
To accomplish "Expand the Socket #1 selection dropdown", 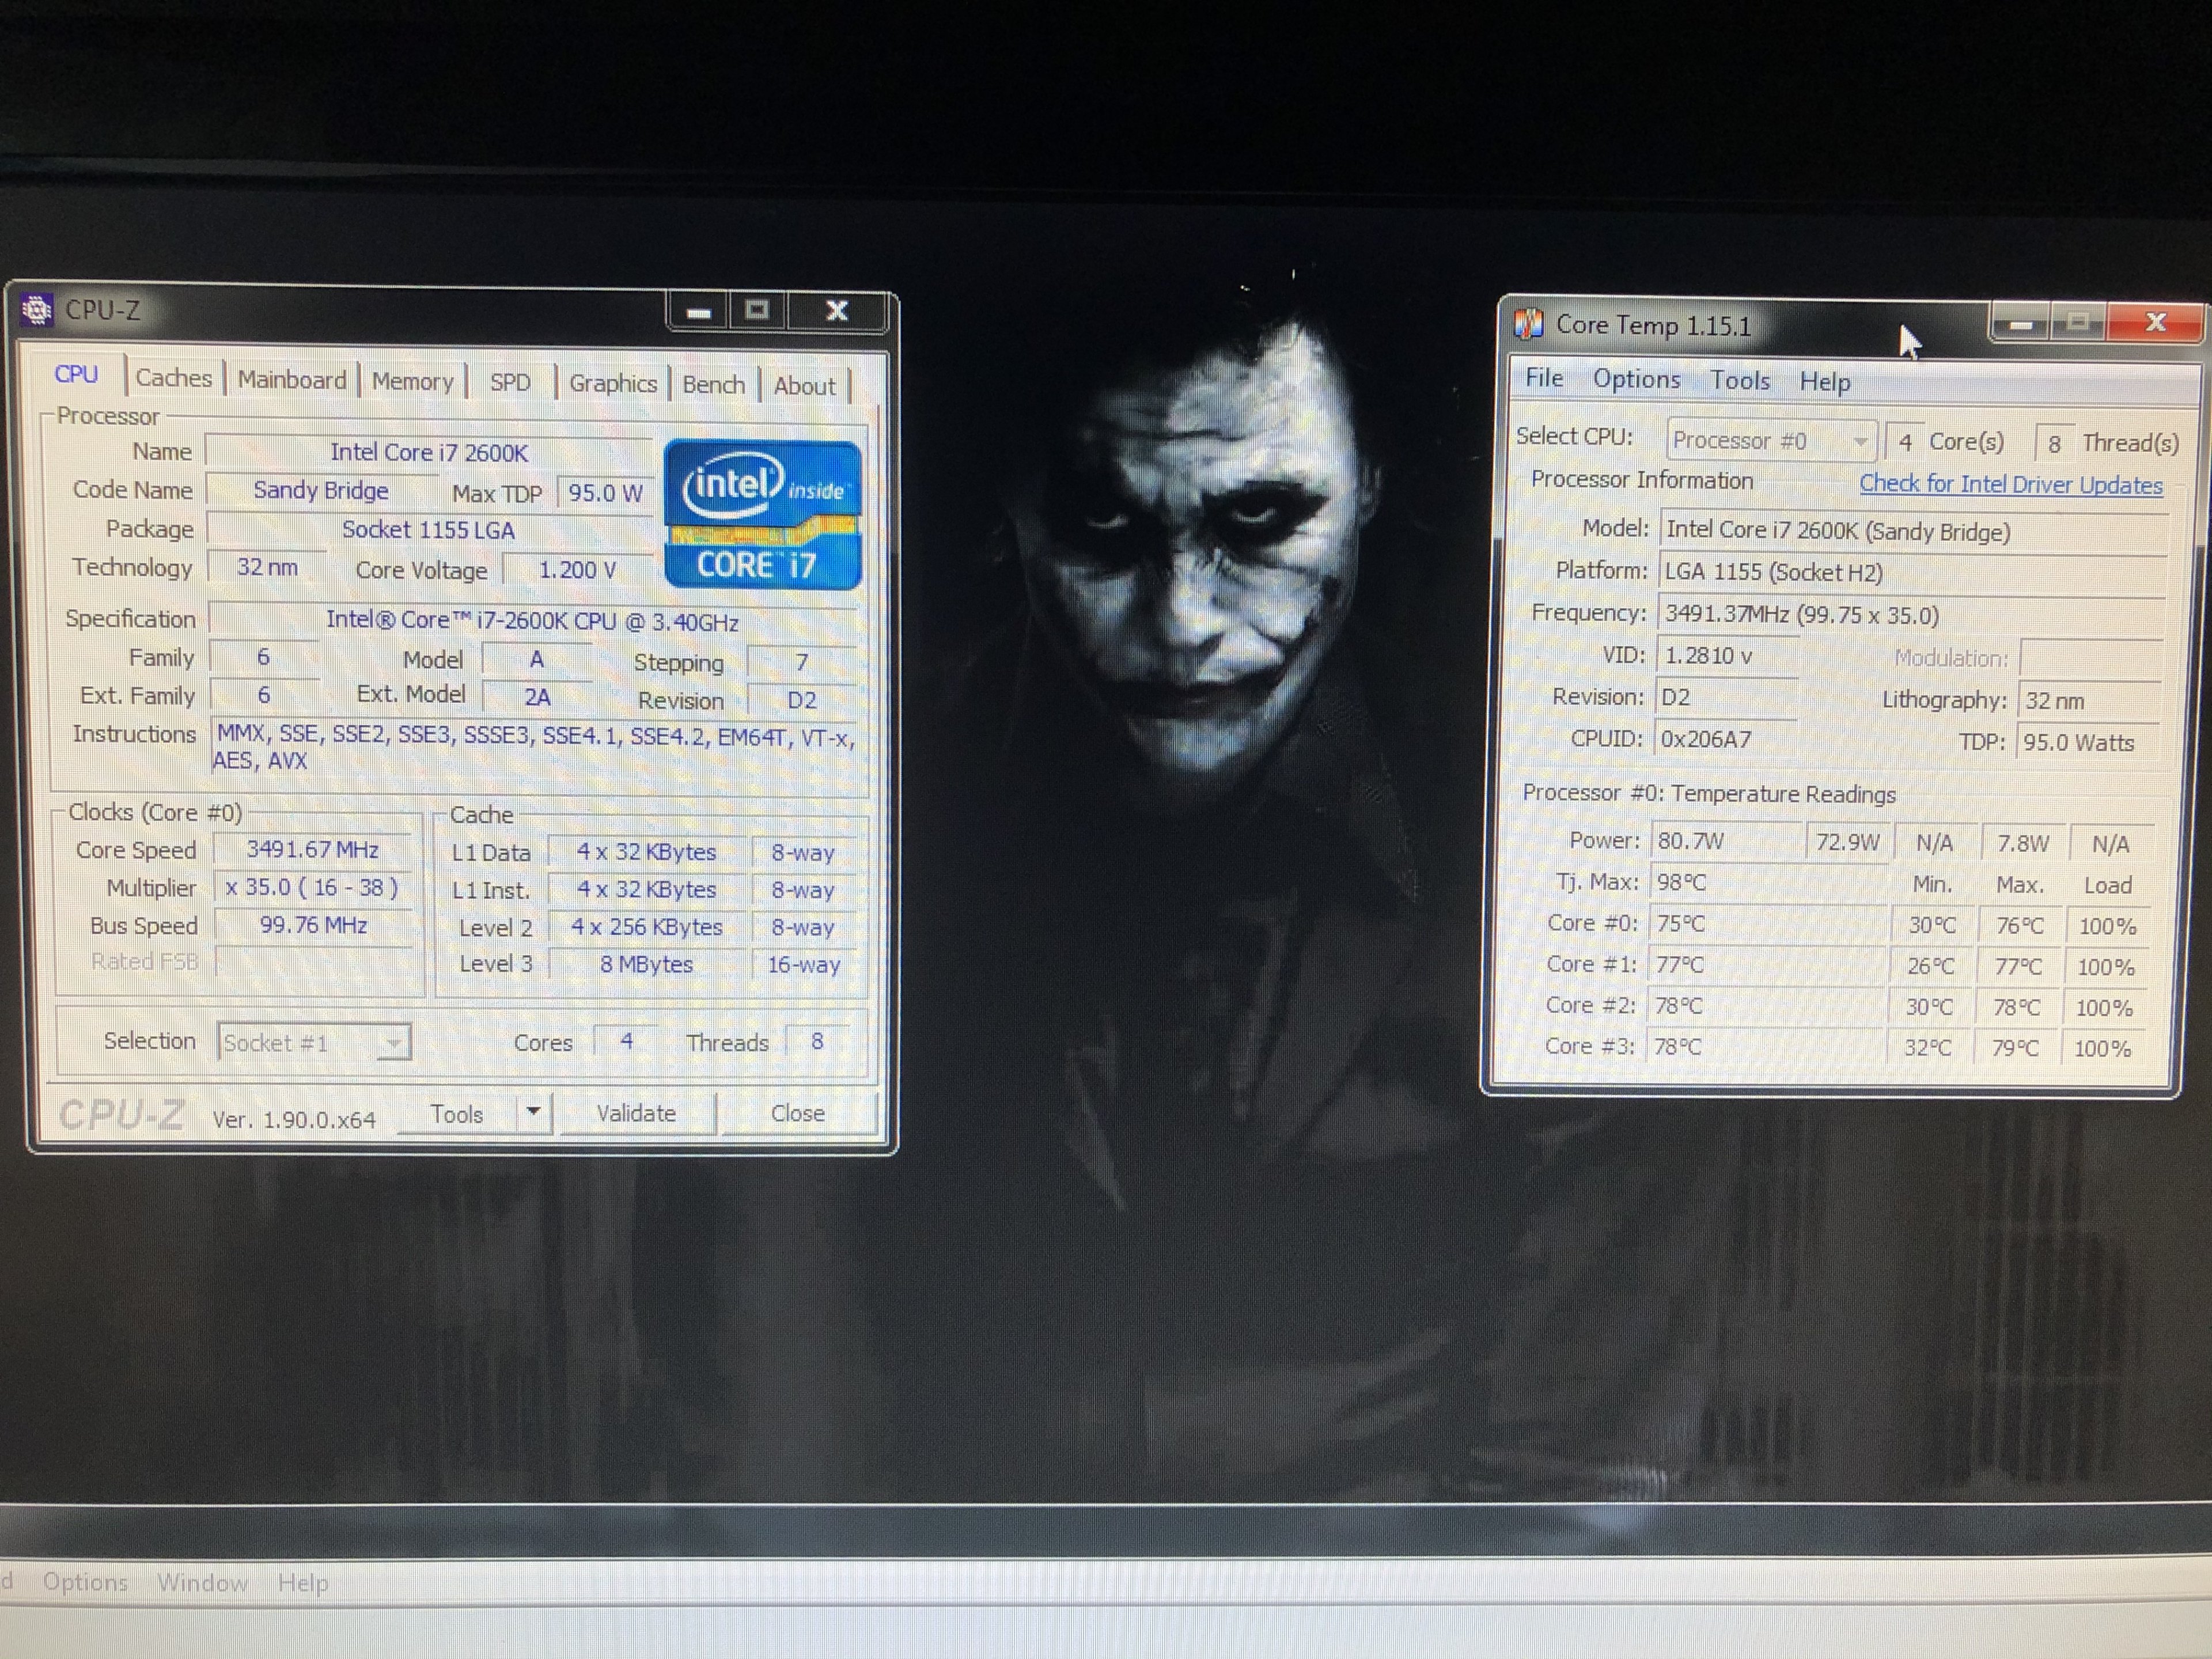I will [394, 1043].
